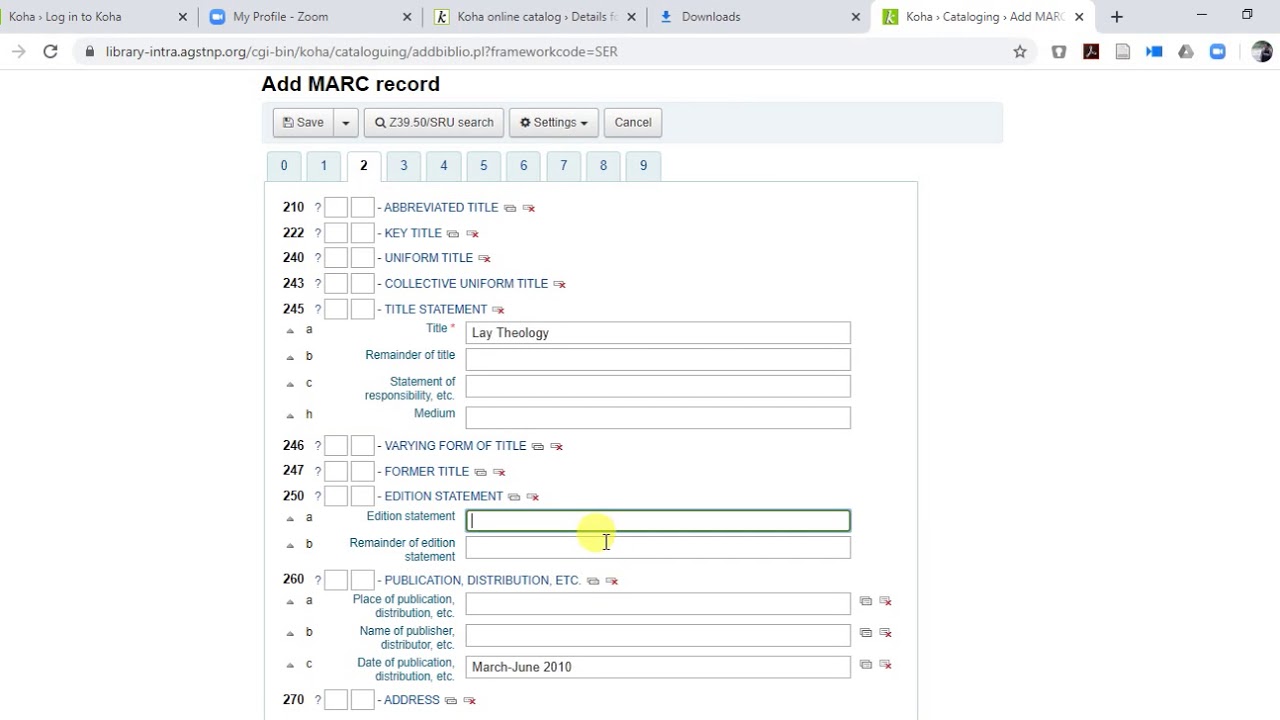This screenshot has height=720, width=1280.
Task: Move the Statement of responsibility subfield up
Action: point(290,384)
